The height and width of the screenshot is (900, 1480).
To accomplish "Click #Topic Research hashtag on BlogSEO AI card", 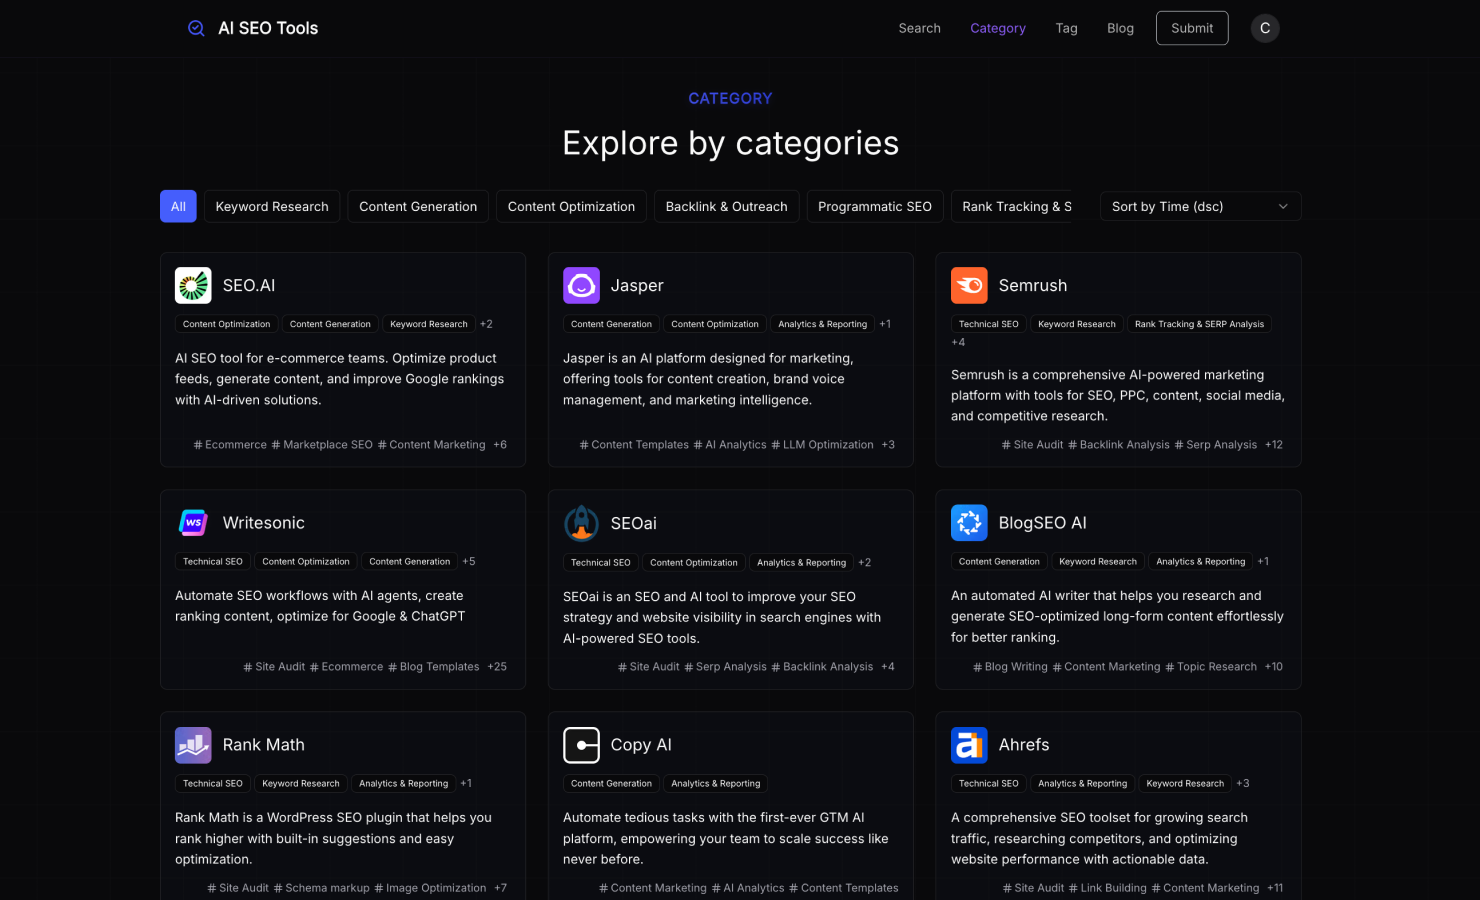I will click(1211, 667).
